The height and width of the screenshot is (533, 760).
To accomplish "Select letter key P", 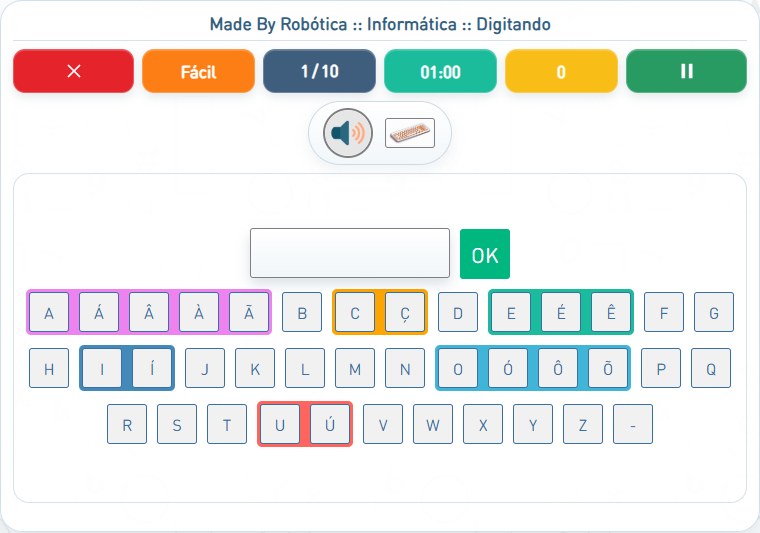I will (661, 368).
